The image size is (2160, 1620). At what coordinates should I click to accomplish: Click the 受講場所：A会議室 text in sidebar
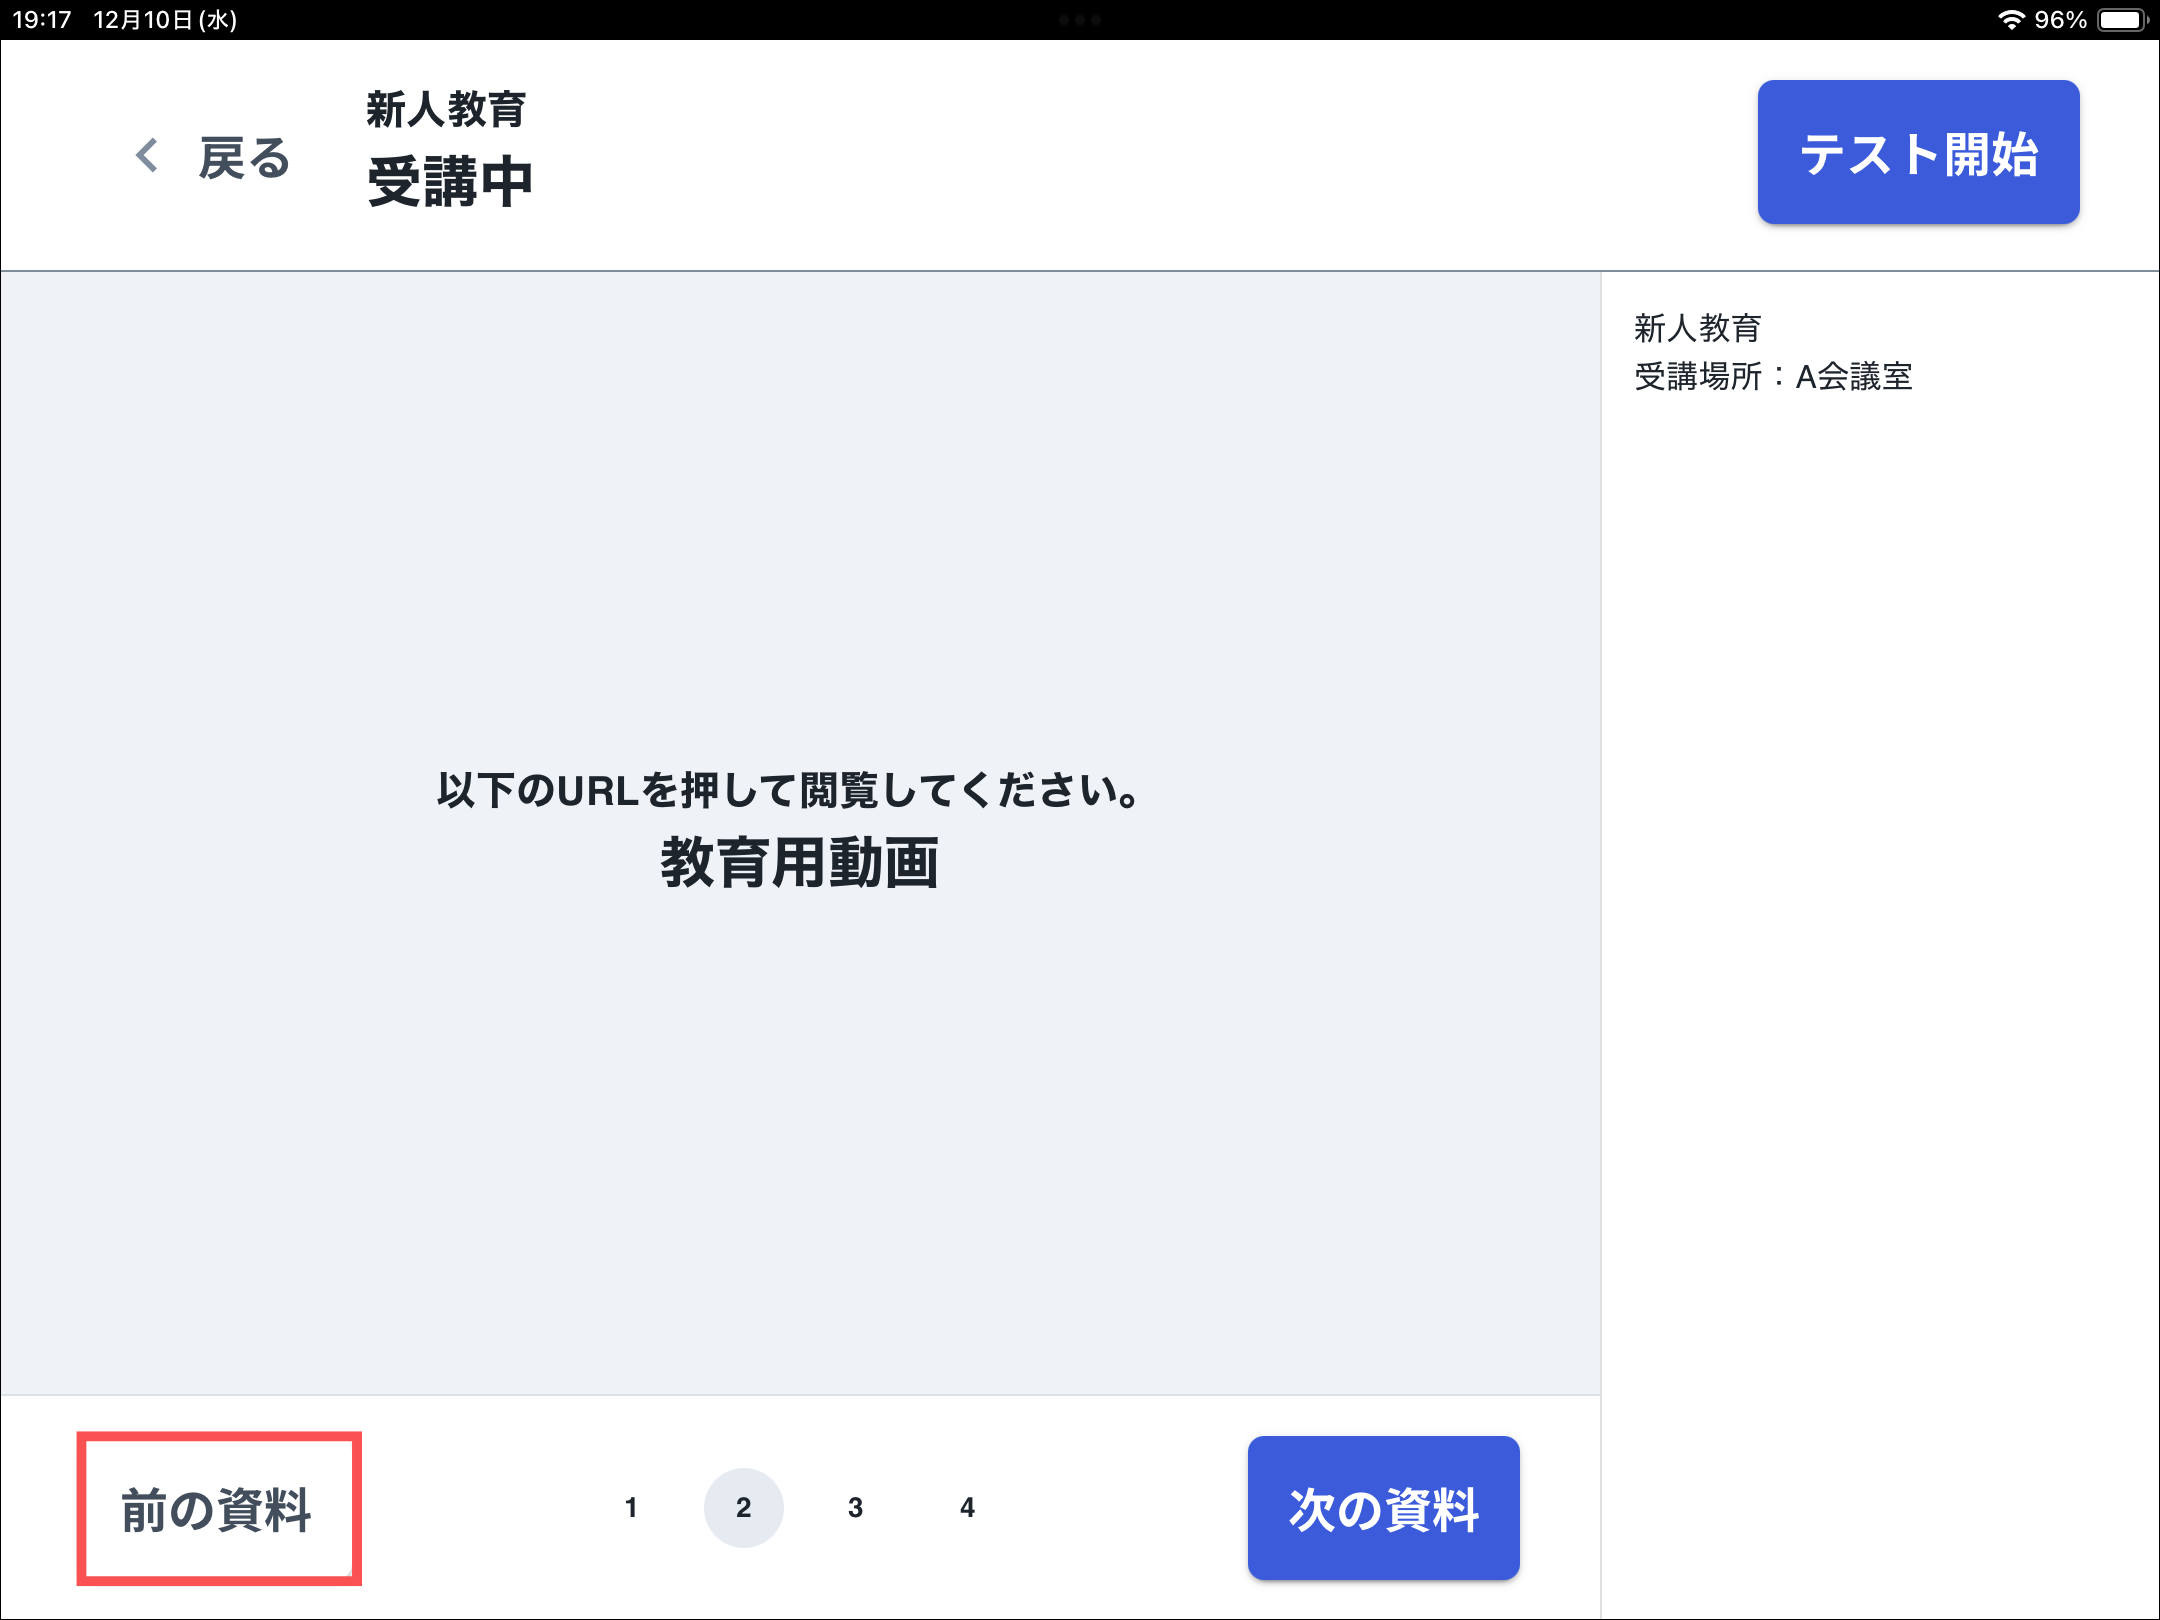pos(1773,377)
